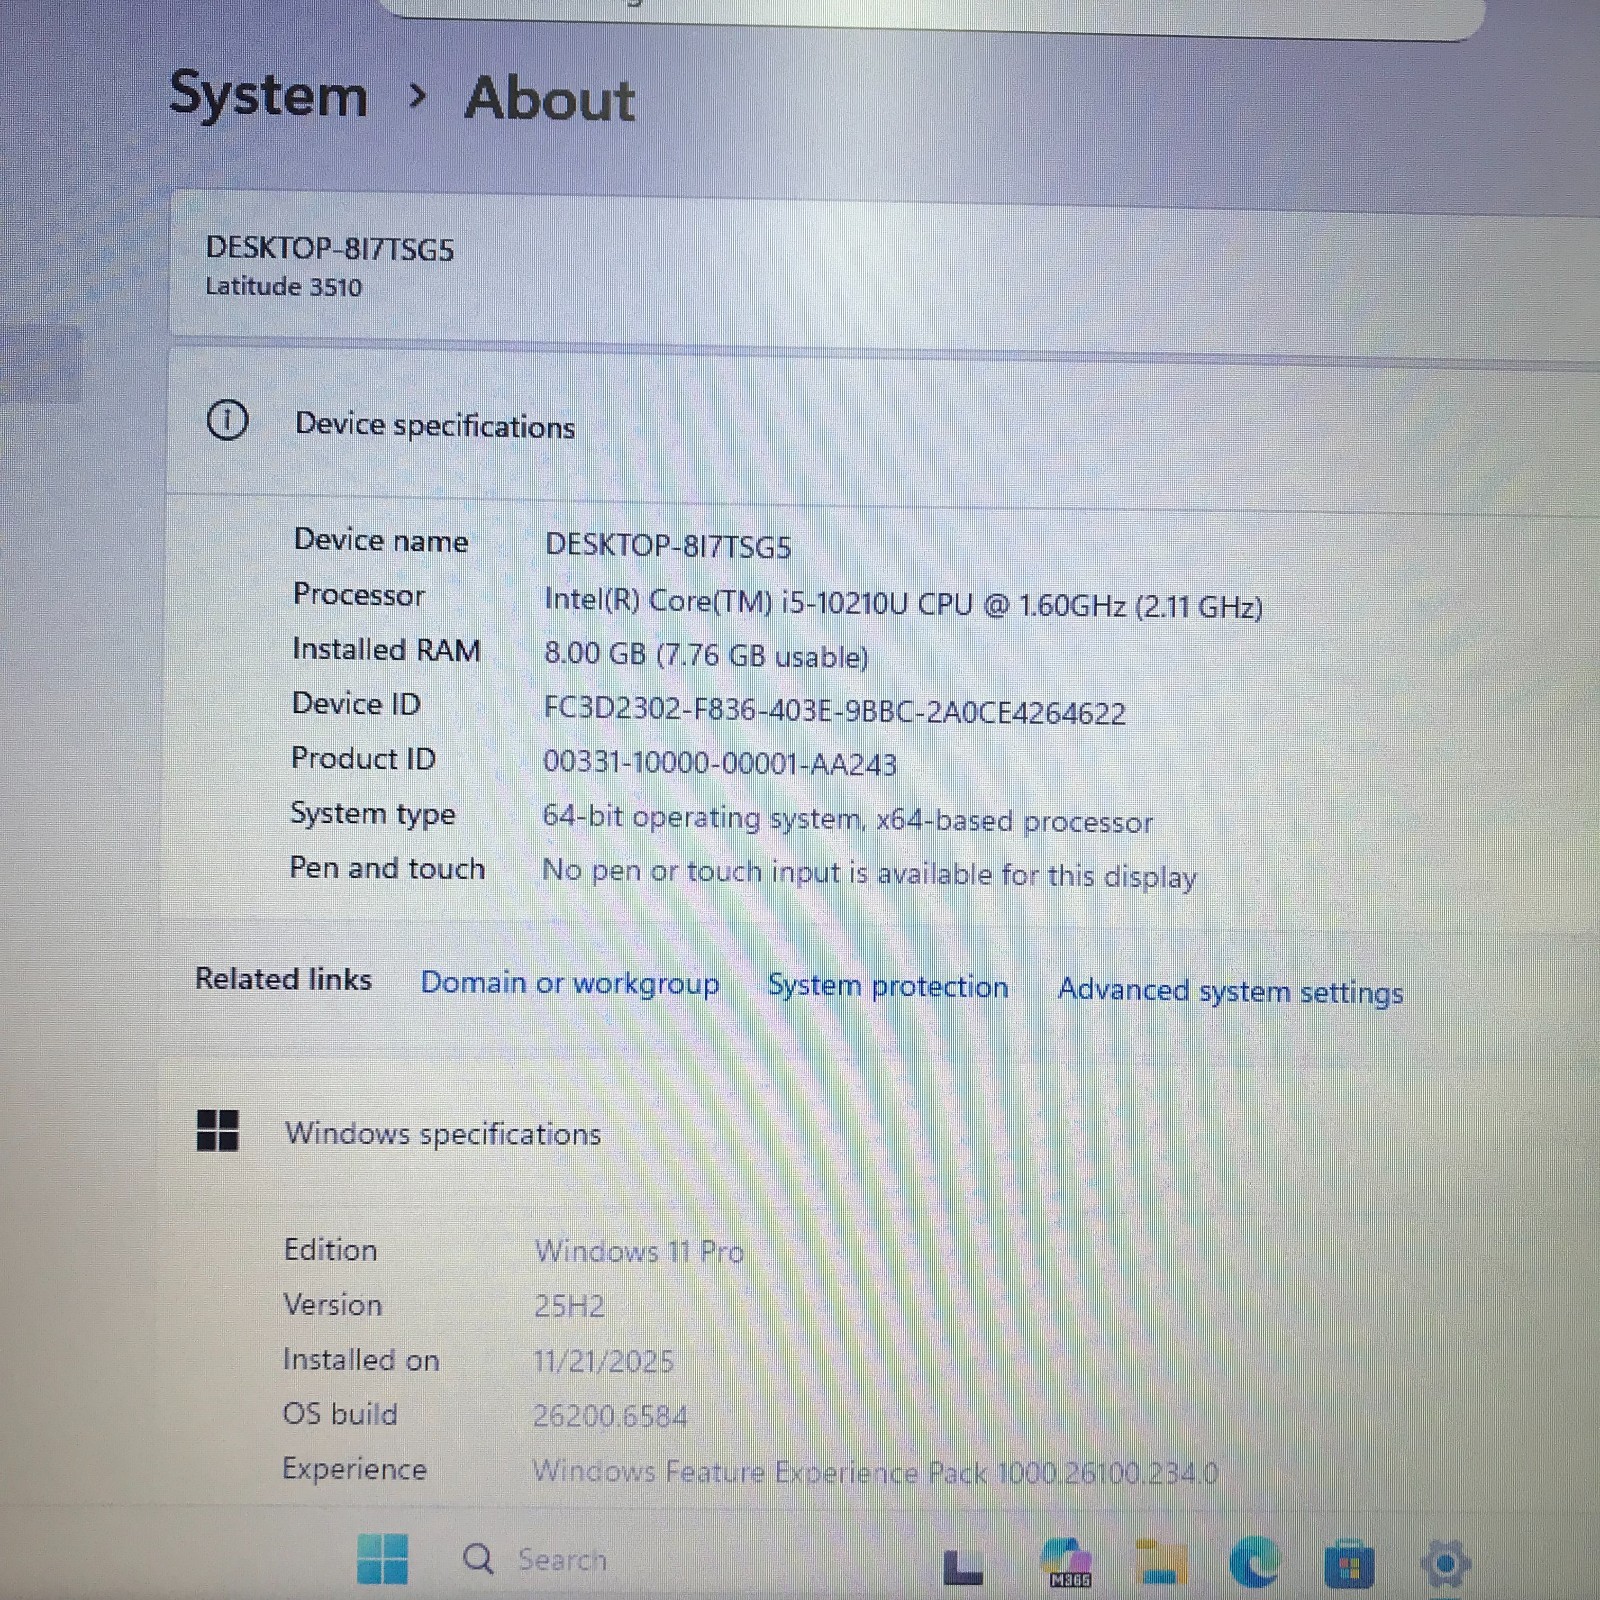Click the Experience label
Screen dimensions: 1600x1600
click(x=354, y=1469)
